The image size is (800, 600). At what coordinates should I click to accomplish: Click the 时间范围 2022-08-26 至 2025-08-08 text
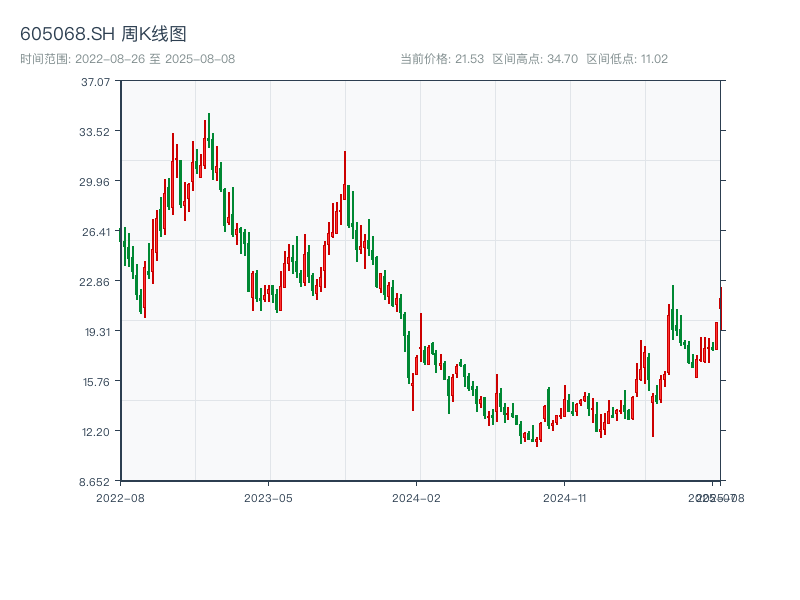pos(128,59)
